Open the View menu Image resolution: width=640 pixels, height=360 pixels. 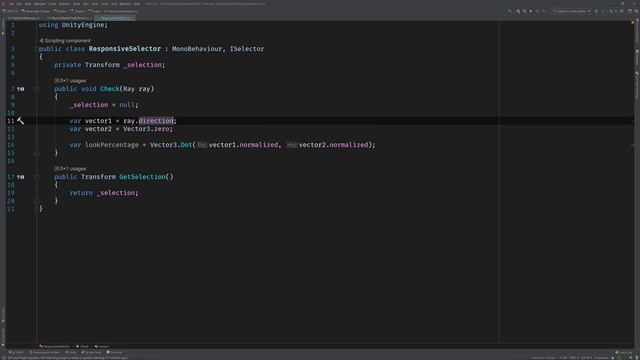pos(28,4)
